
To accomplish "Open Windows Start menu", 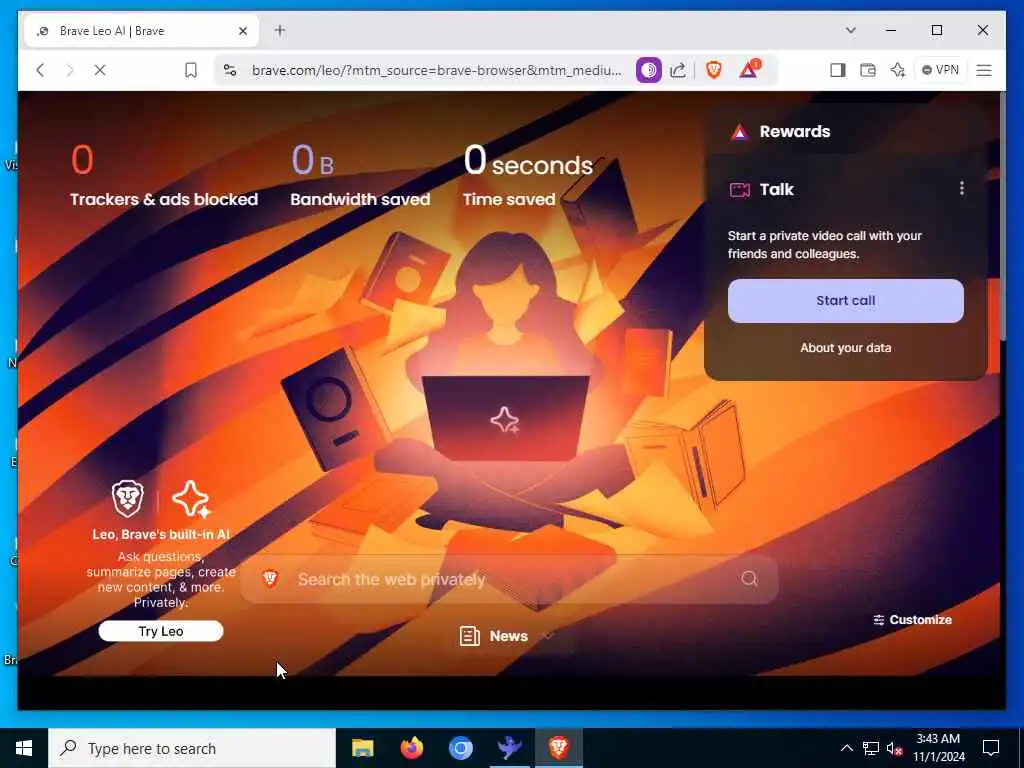I will click(24, 748).
